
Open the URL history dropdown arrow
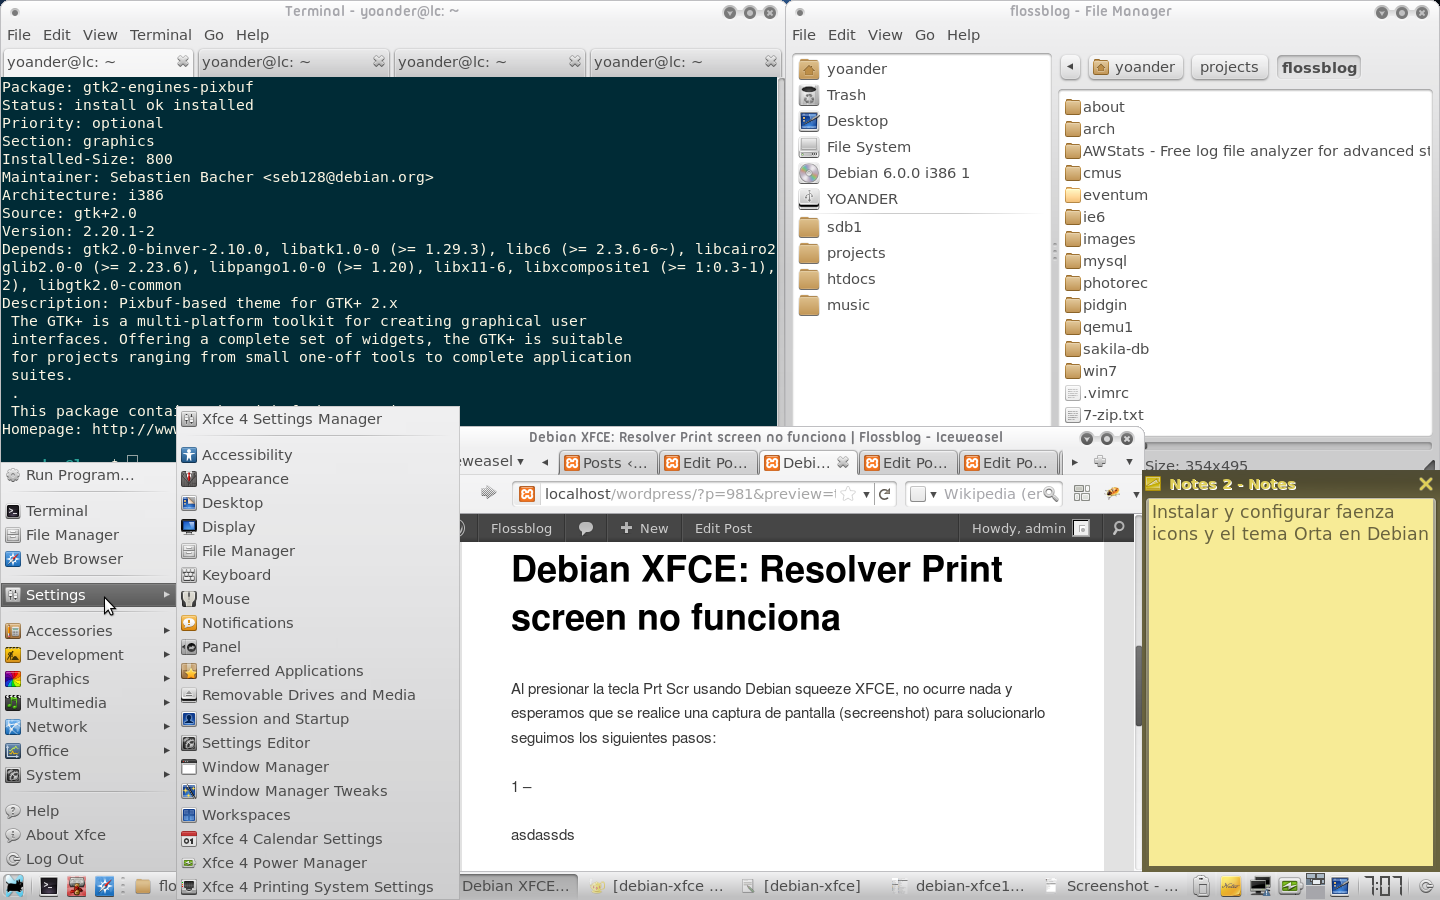[x=866, y=494]
